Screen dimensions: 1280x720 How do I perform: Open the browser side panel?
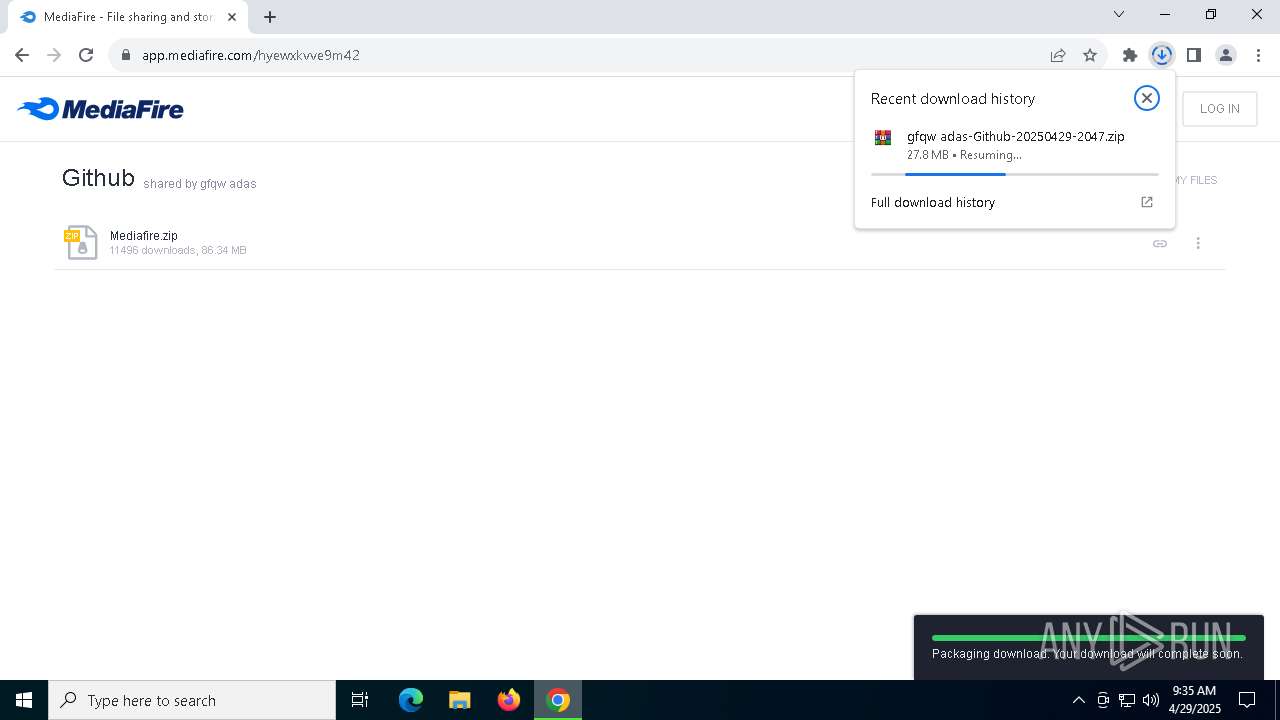point(1193,55)
